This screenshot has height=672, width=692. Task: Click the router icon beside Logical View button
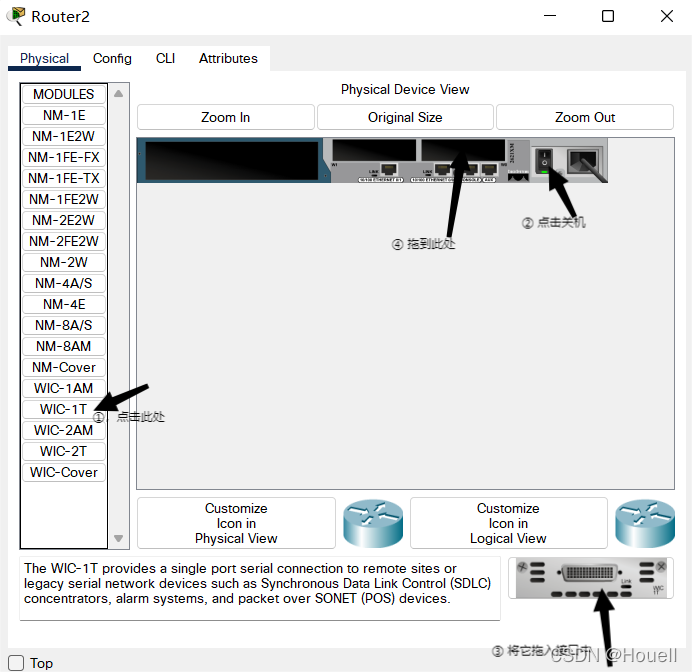tap(645, 523)
